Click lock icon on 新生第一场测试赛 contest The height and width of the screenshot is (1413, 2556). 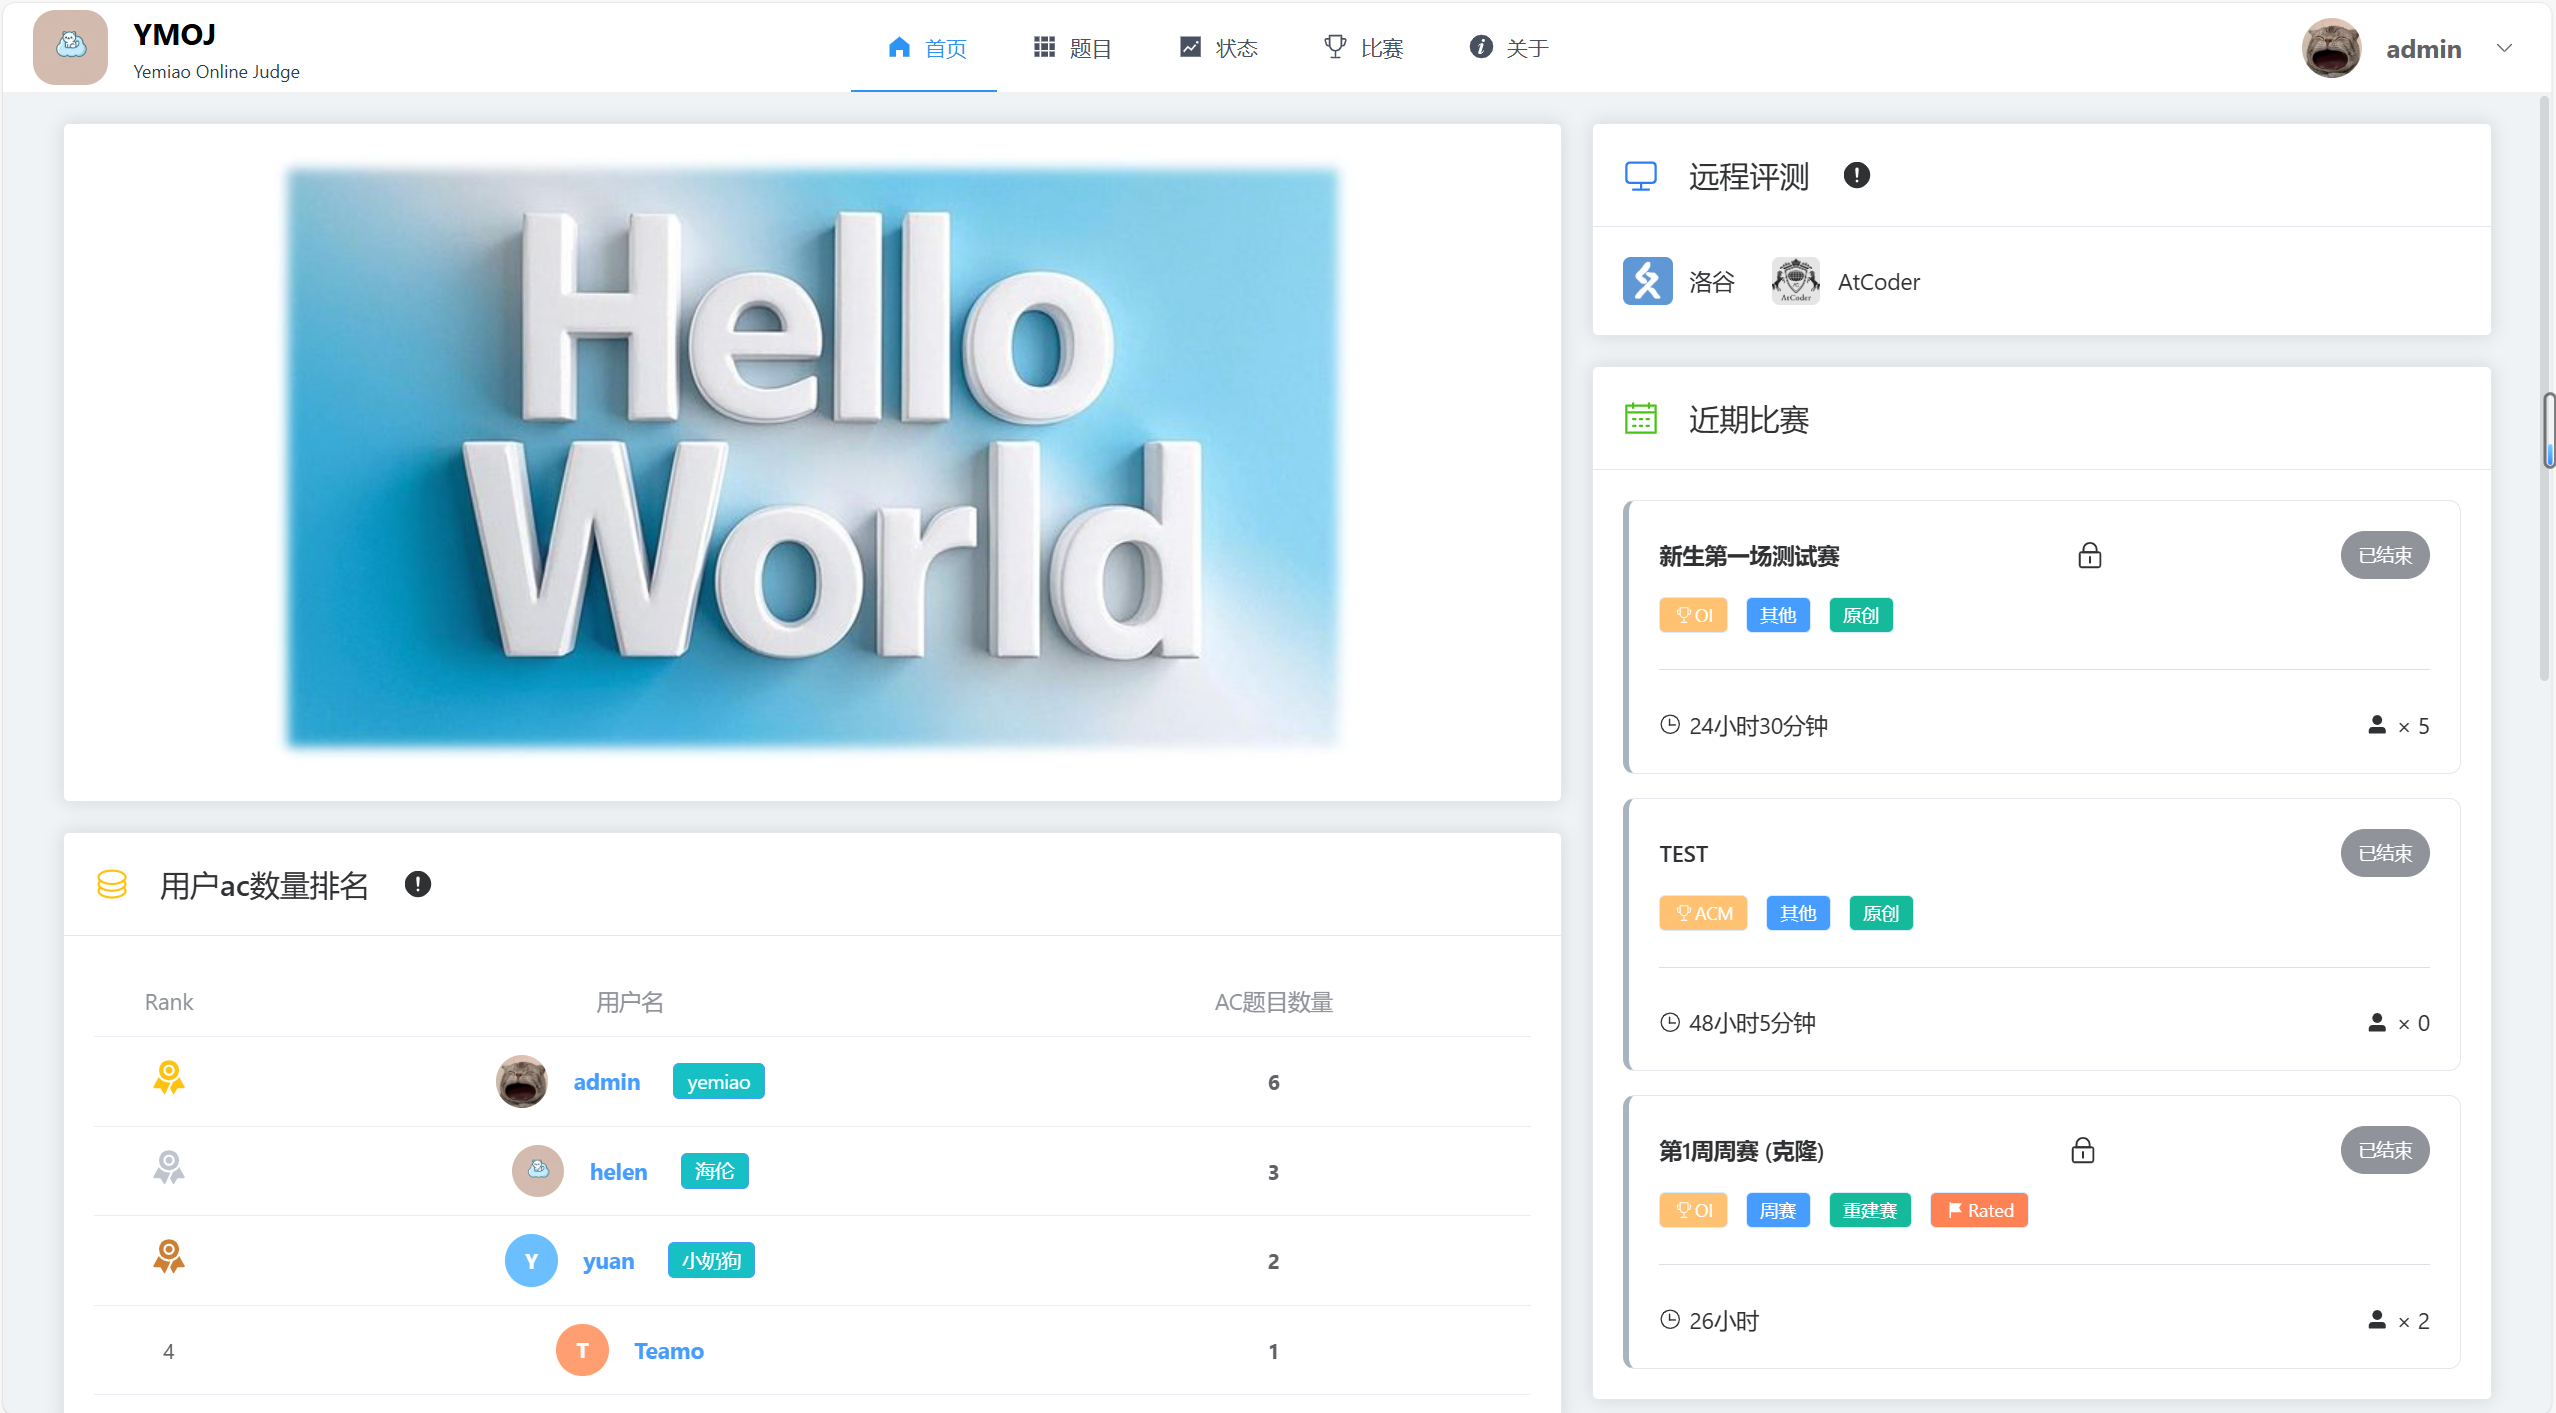(x=2089, y=556)
